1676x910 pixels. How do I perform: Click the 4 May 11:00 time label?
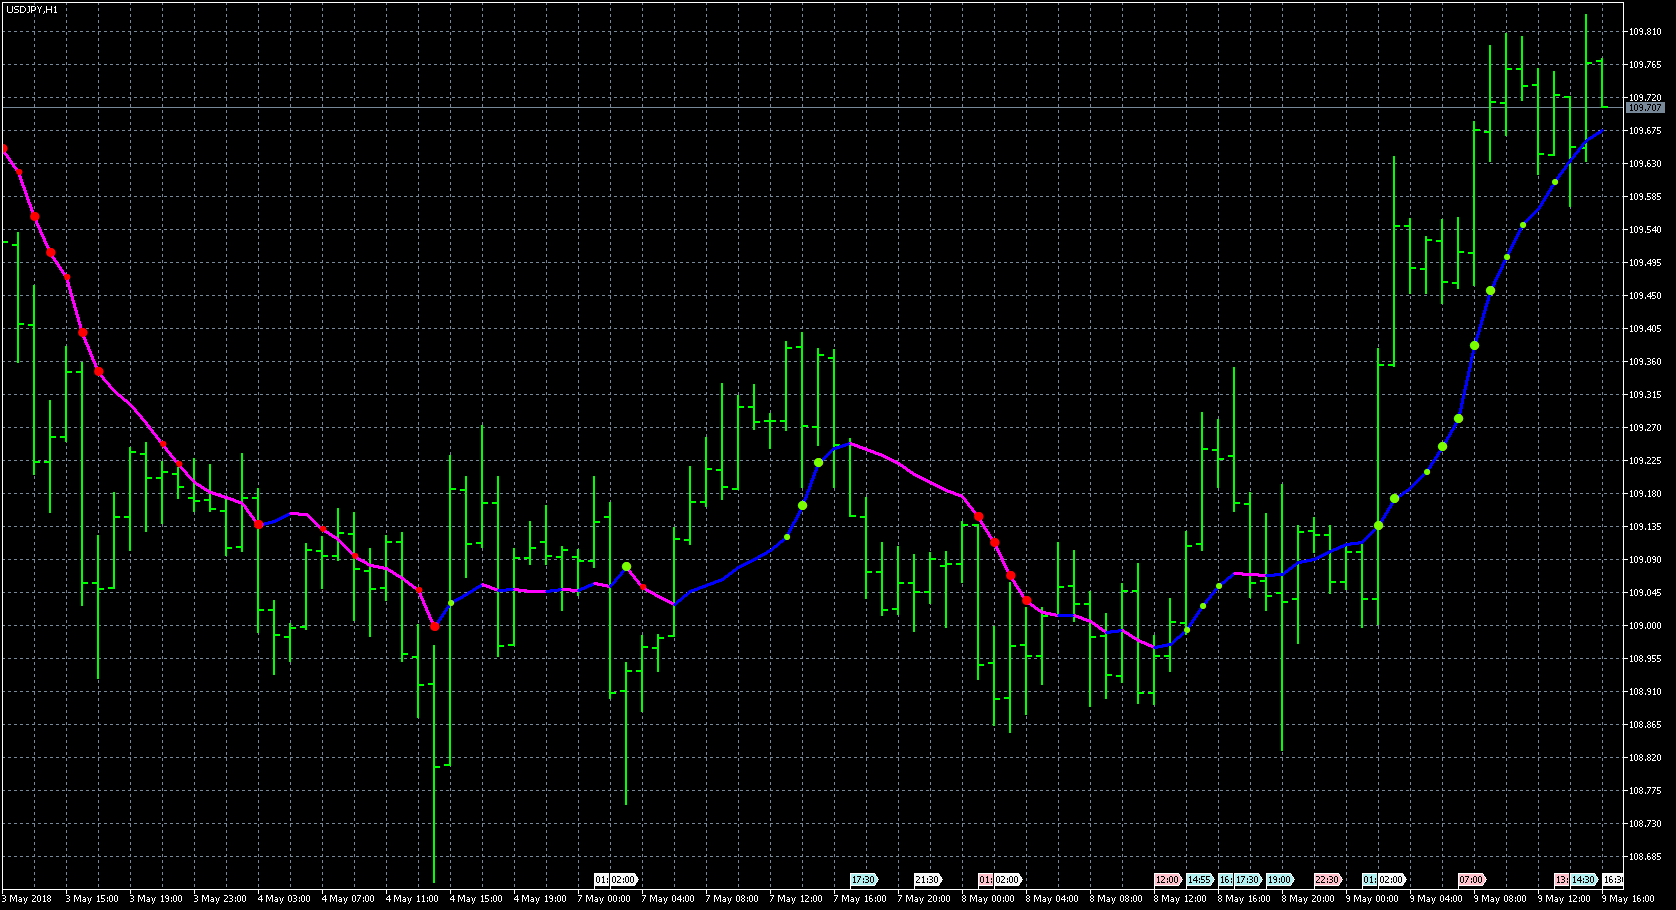point(413,899)
